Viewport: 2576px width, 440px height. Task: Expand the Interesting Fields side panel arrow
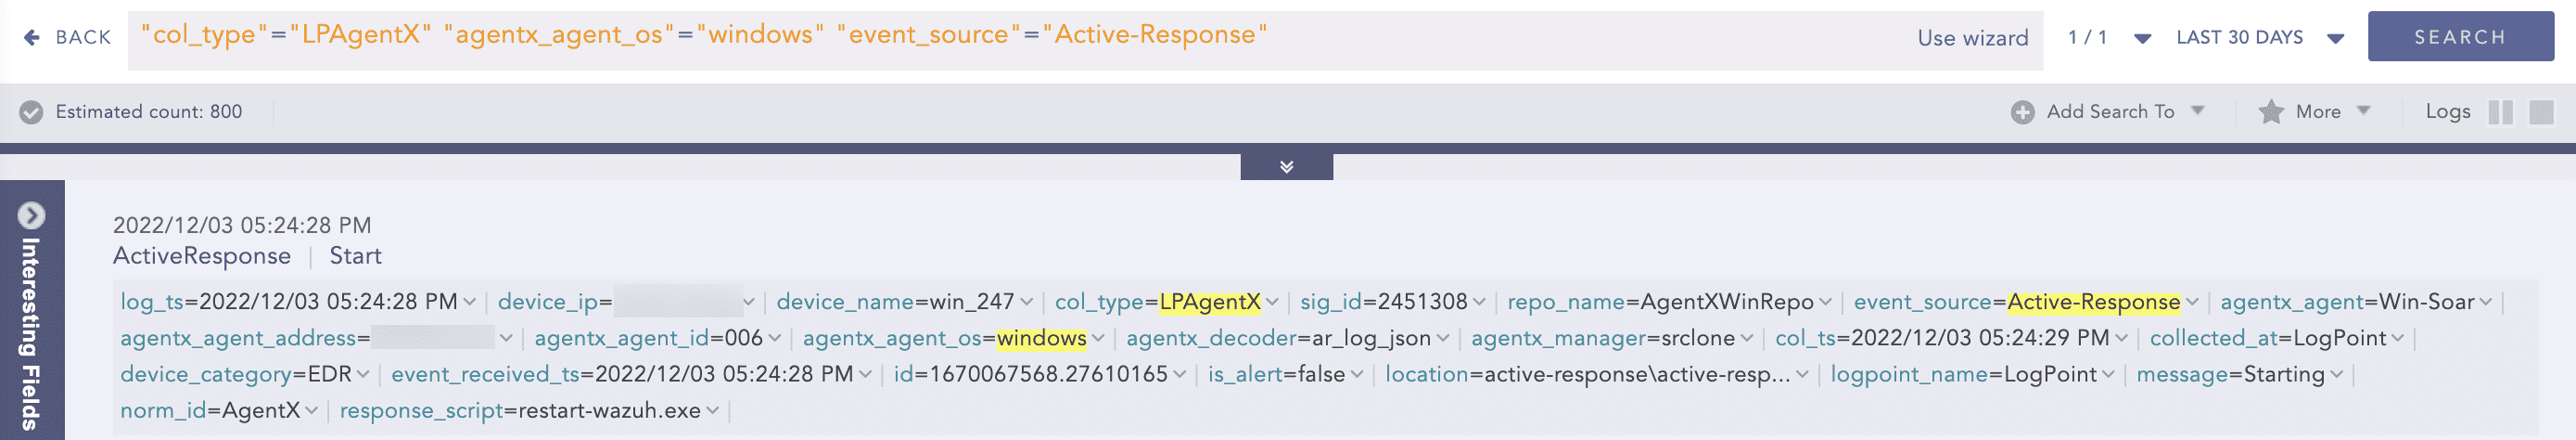point(31,215)
